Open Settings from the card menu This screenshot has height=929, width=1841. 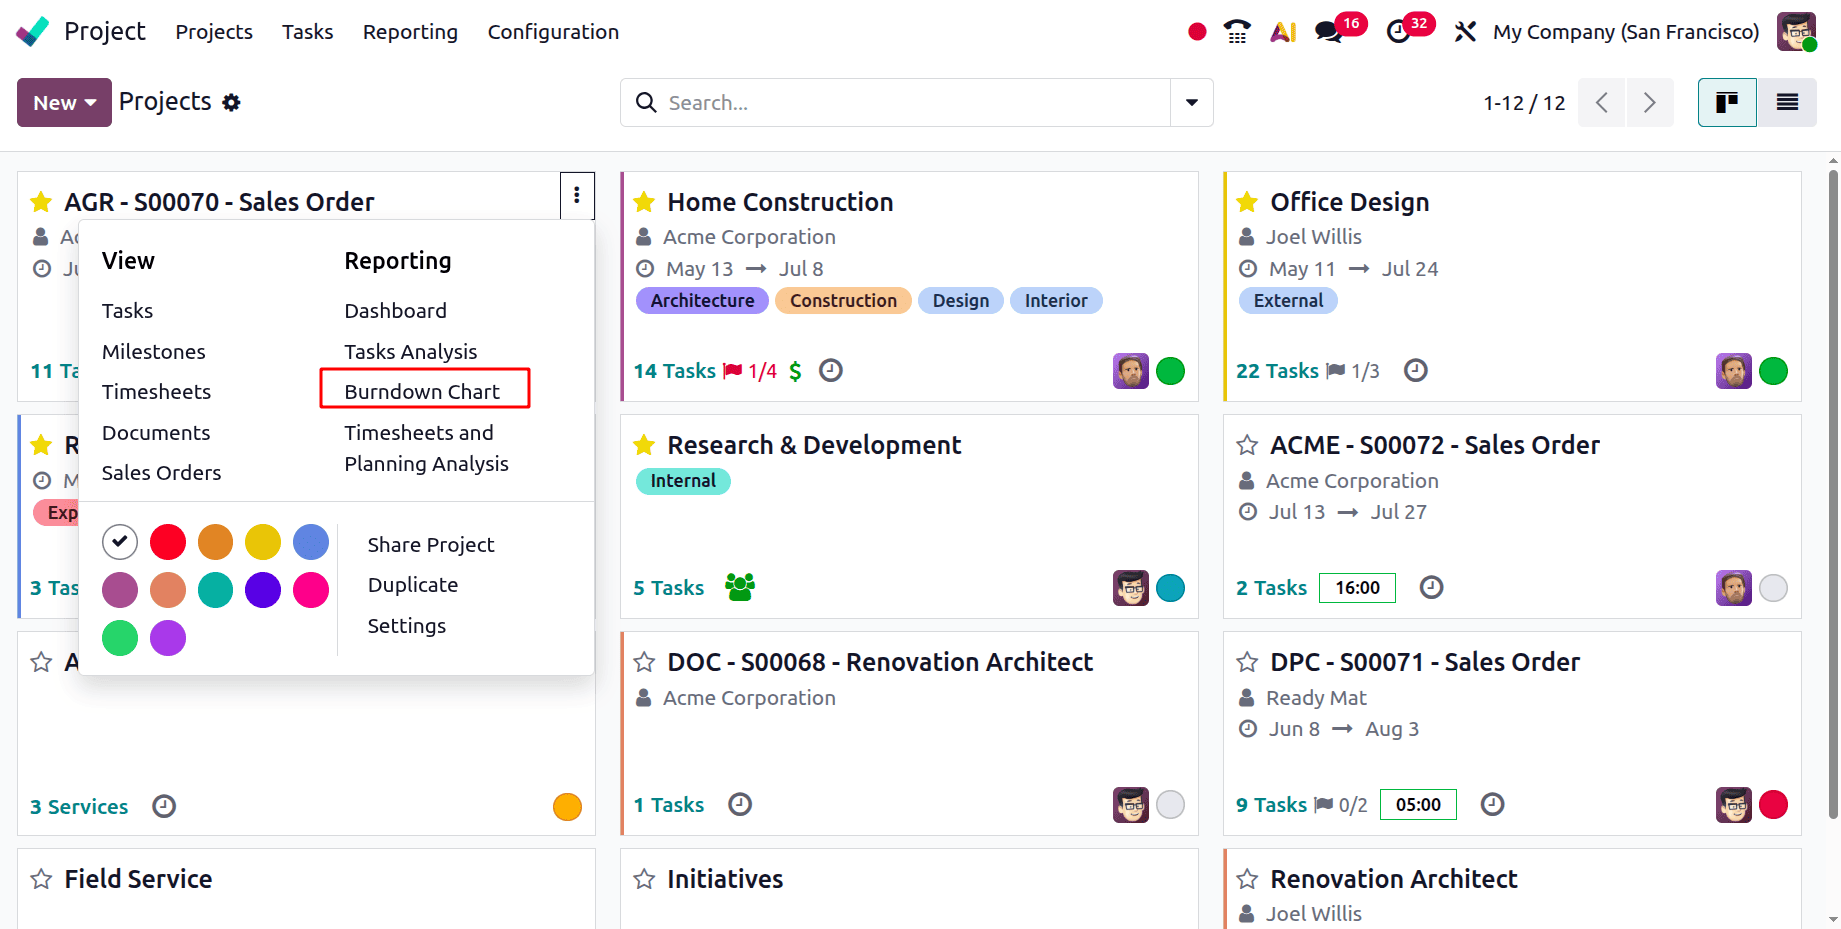(x=407, y=626)
